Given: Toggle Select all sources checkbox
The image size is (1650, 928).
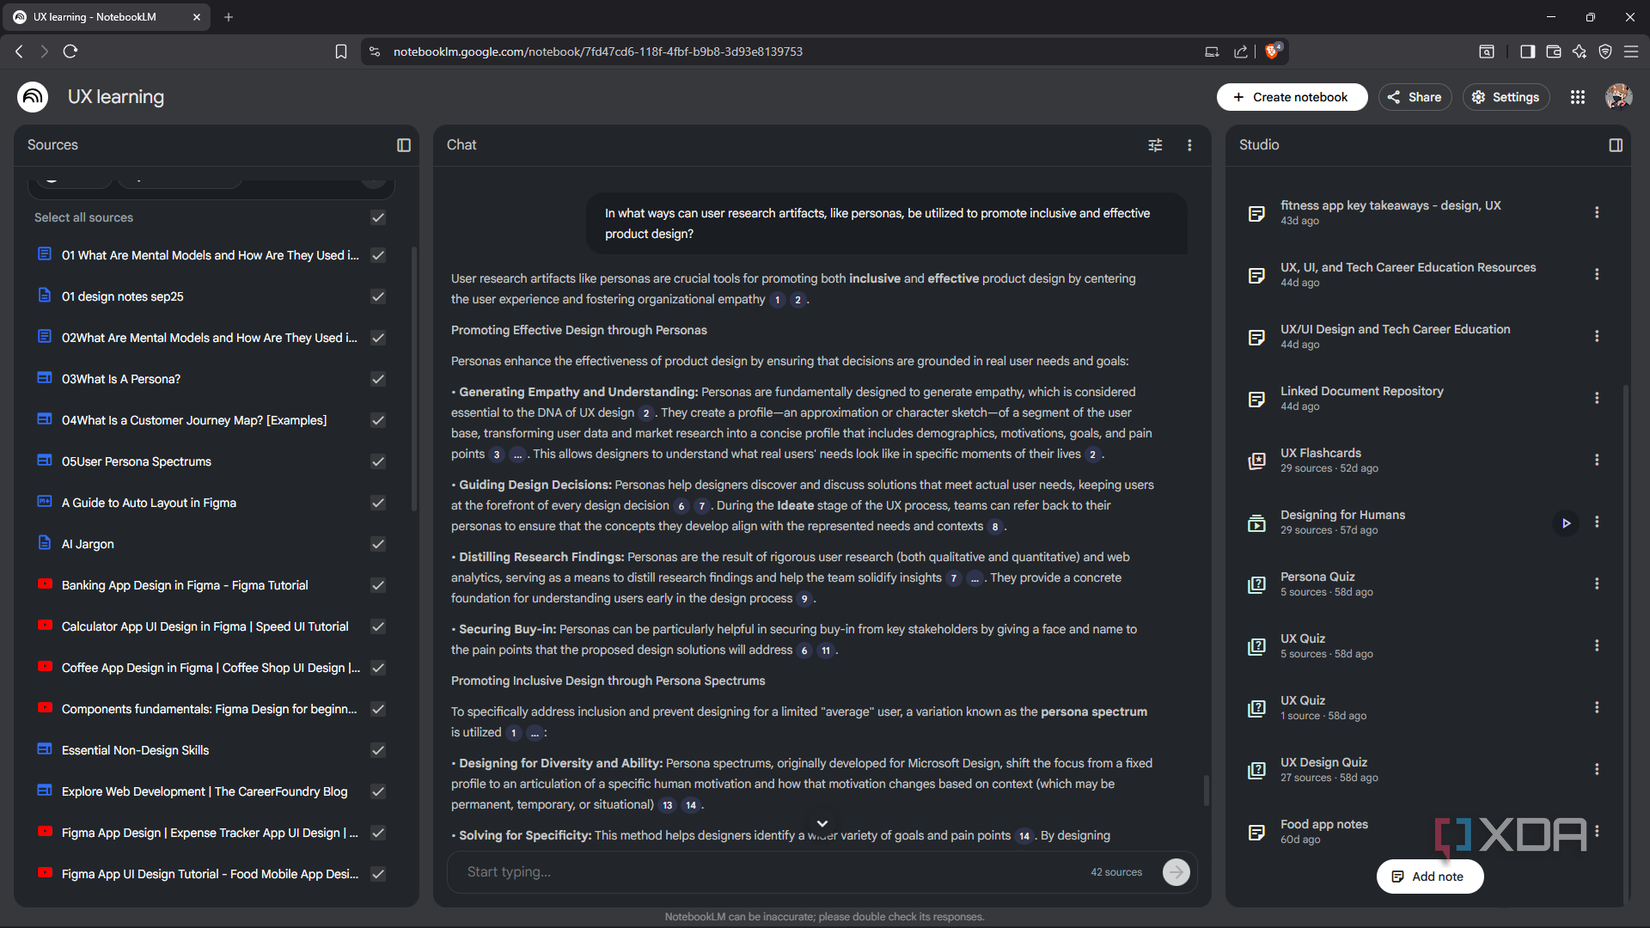Looking at the screenshot, I should [378, 217].
